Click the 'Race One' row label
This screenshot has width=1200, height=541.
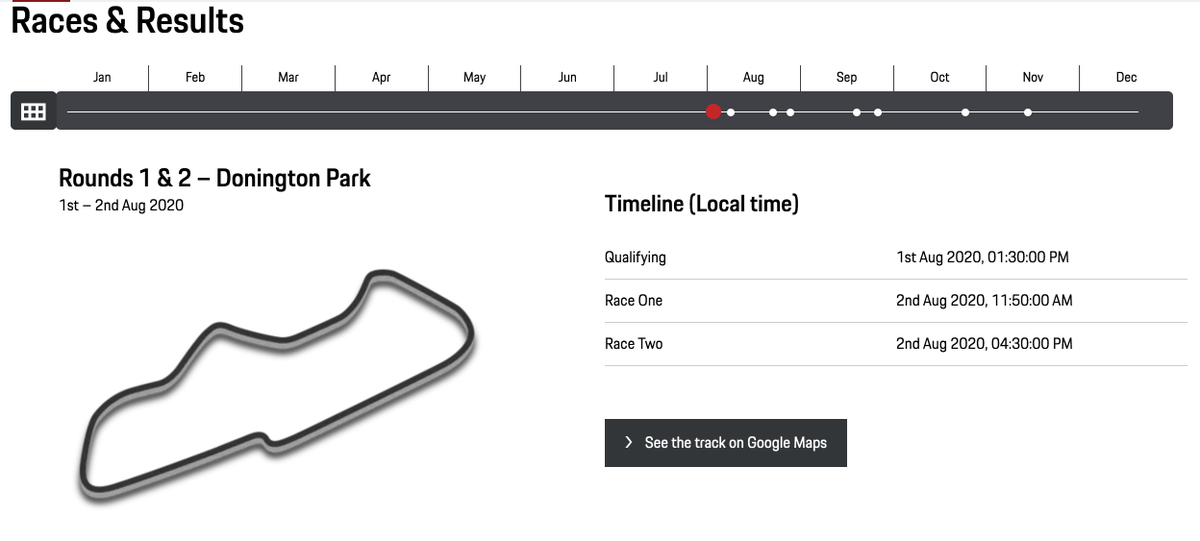click(634, 300)
